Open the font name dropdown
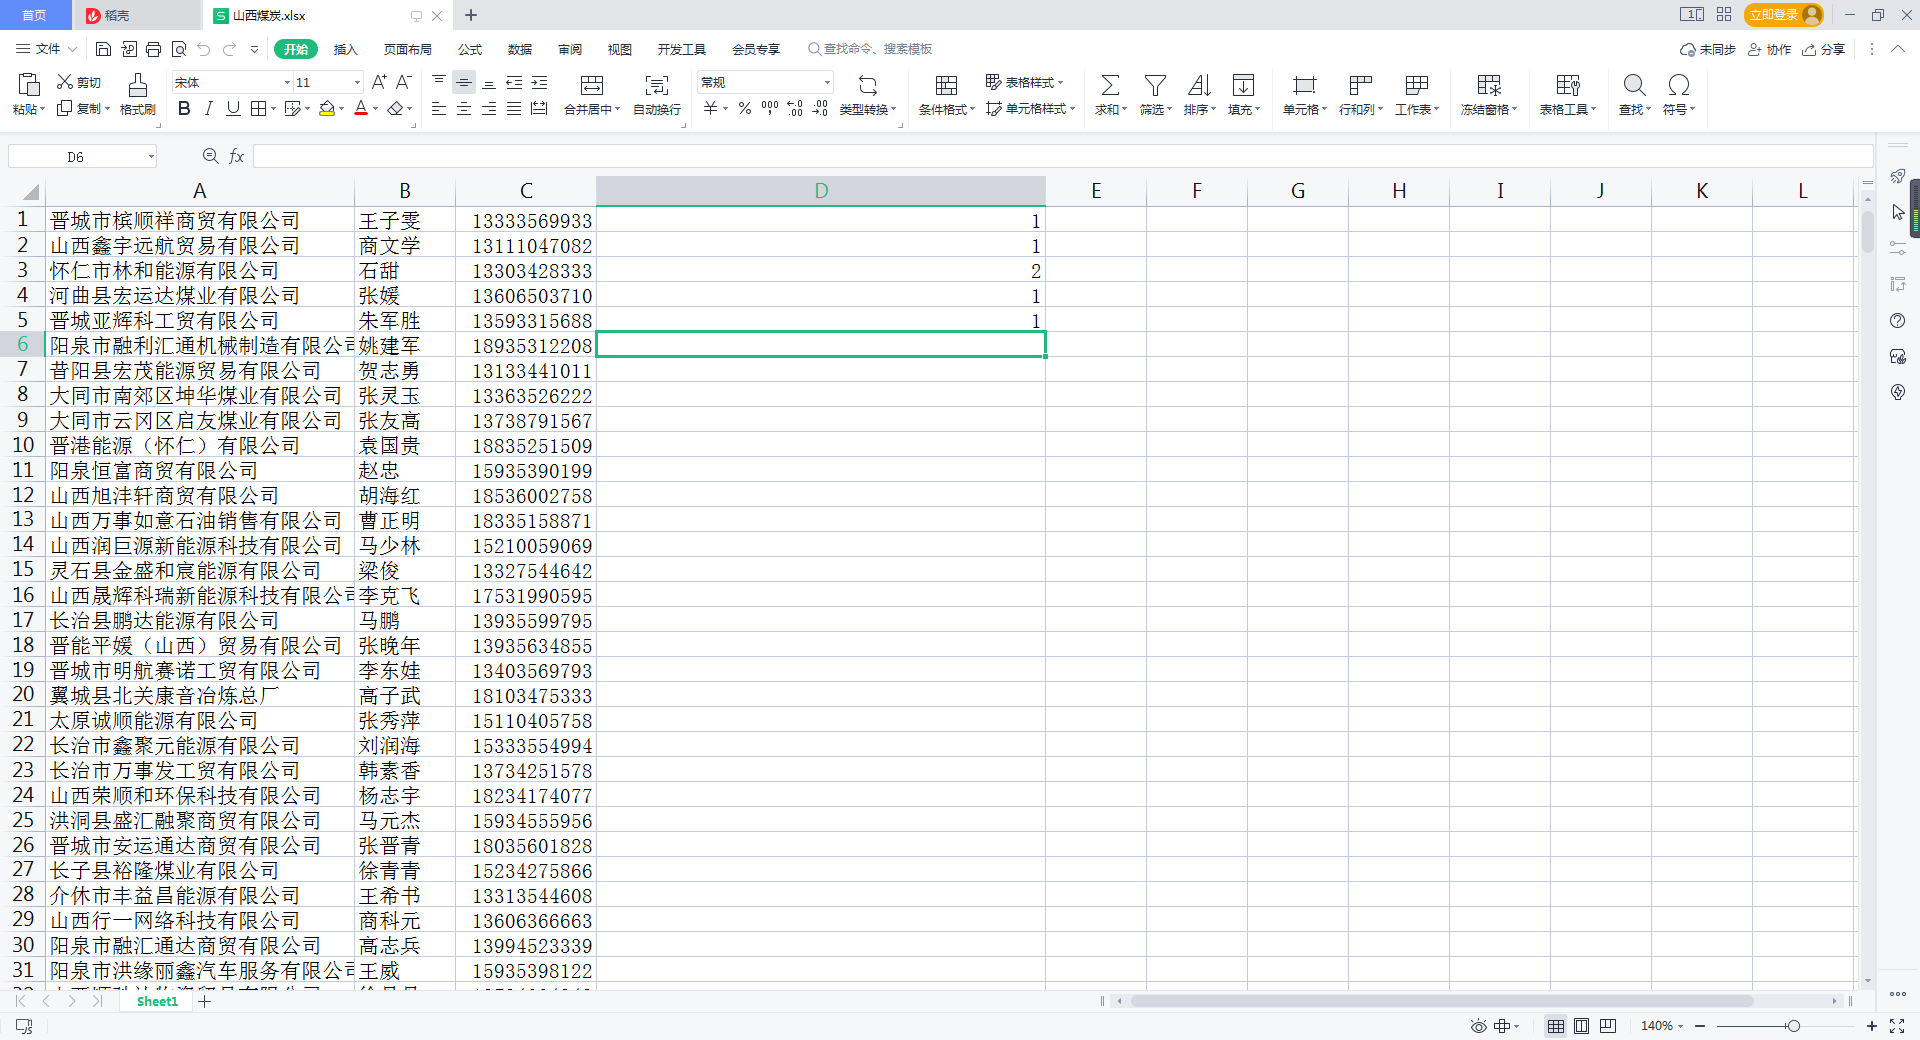Viewport: 1920px width, 1040px height. (287, 83)
